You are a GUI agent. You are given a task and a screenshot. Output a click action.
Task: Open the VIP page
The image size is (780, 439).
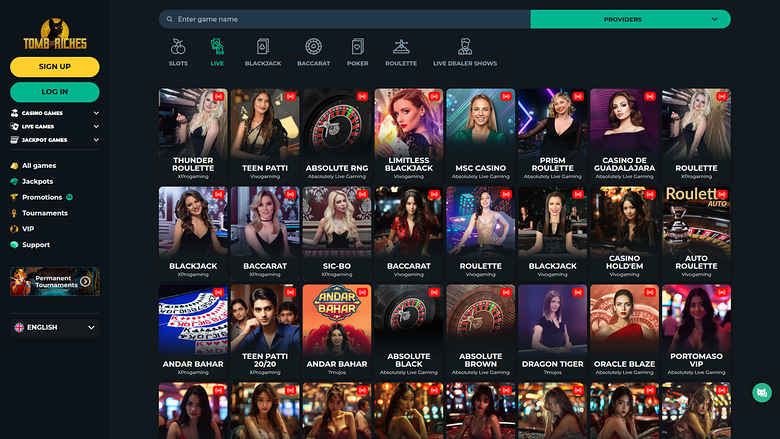[28, 229]
